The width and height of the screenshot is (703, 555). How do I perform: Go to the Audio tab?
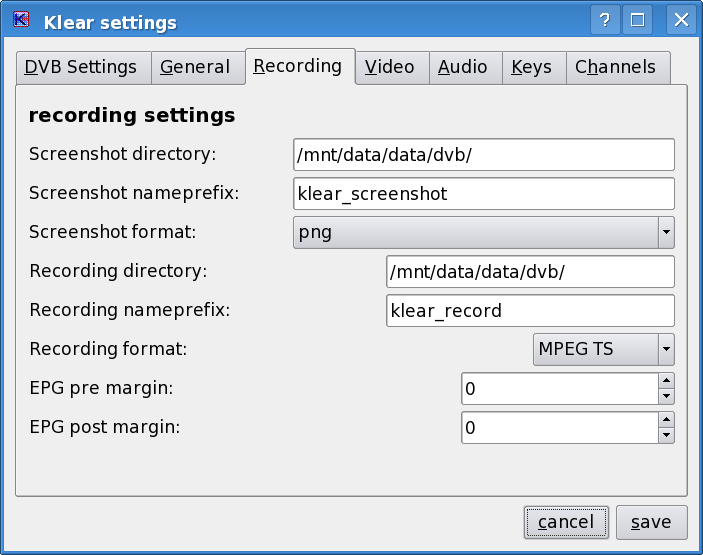tap(463, 67)
